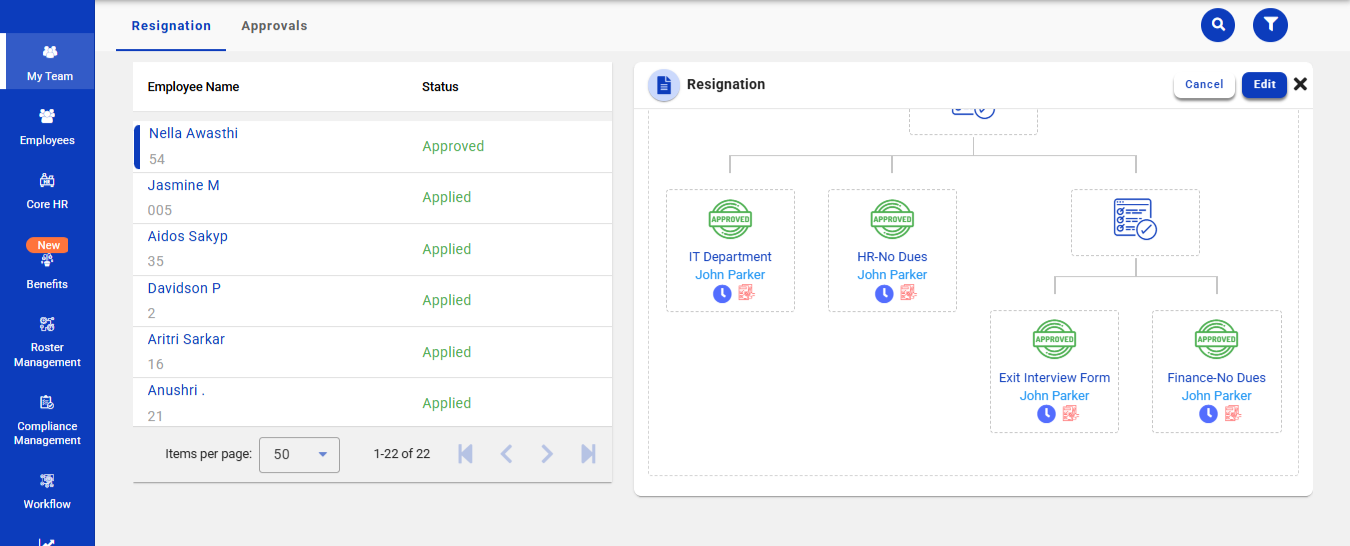
Task: Open the Workflow sidebar item
Action: pos(47,492)
